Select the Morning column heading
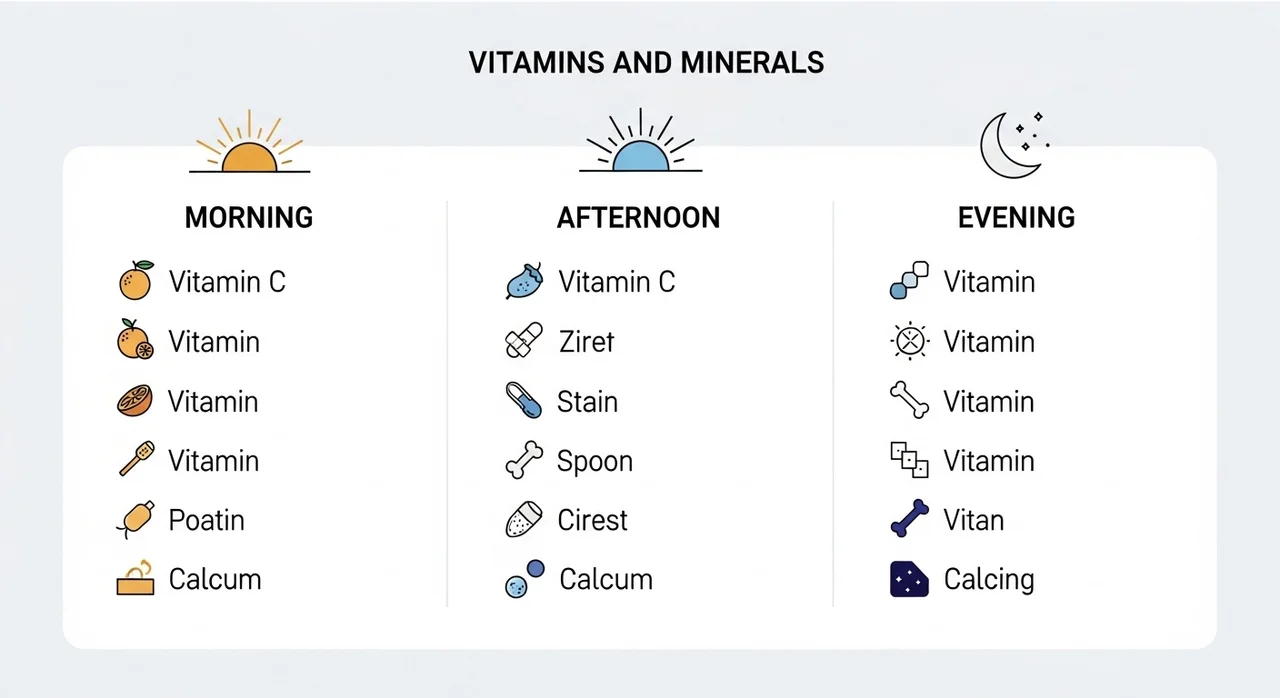The image size is (1280, 698). pos(249,217)
